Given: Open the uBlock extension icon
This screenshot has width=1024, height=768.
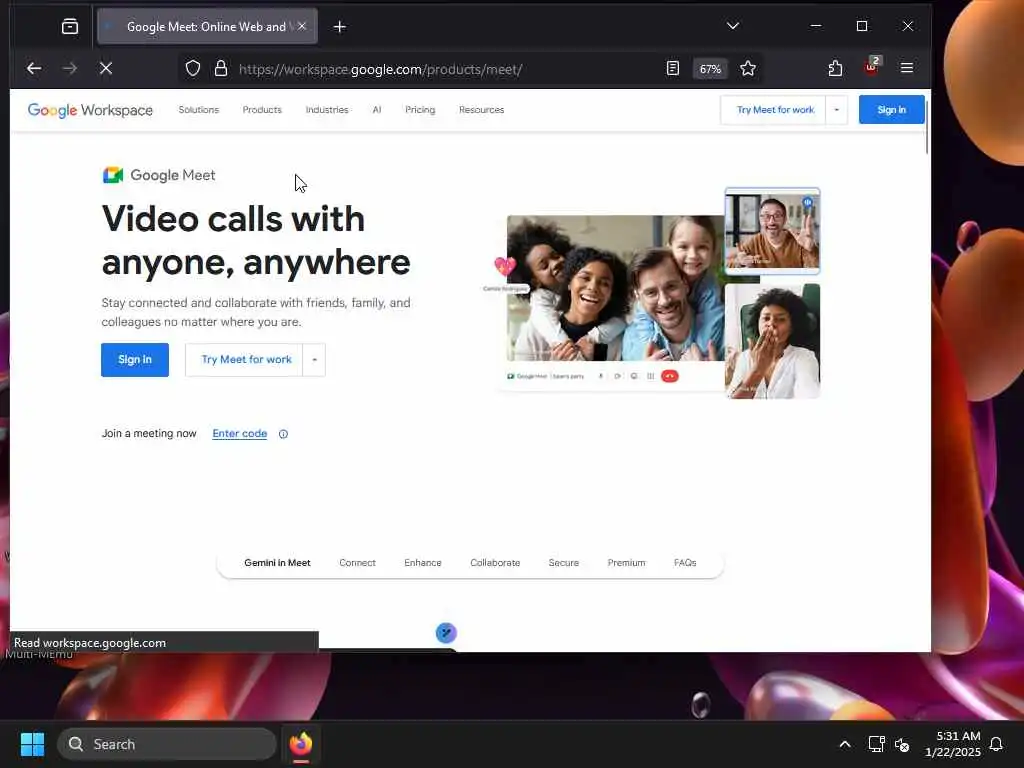Looking at the screenshot, I should point(872,67).
